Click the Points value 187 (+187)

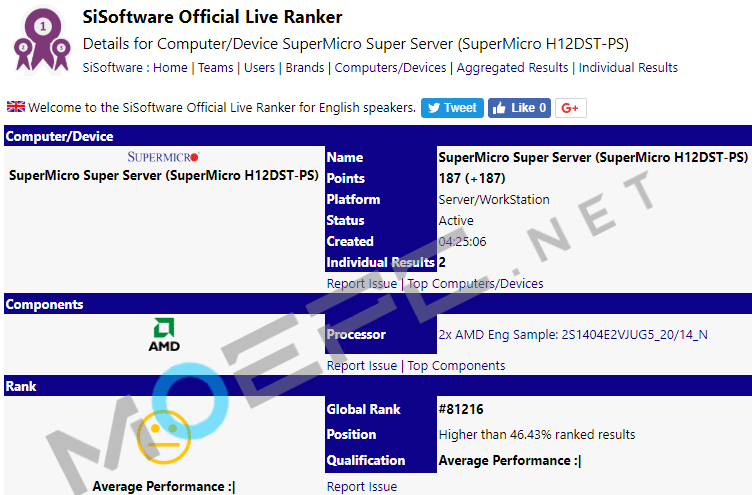[x=472, y=178]
